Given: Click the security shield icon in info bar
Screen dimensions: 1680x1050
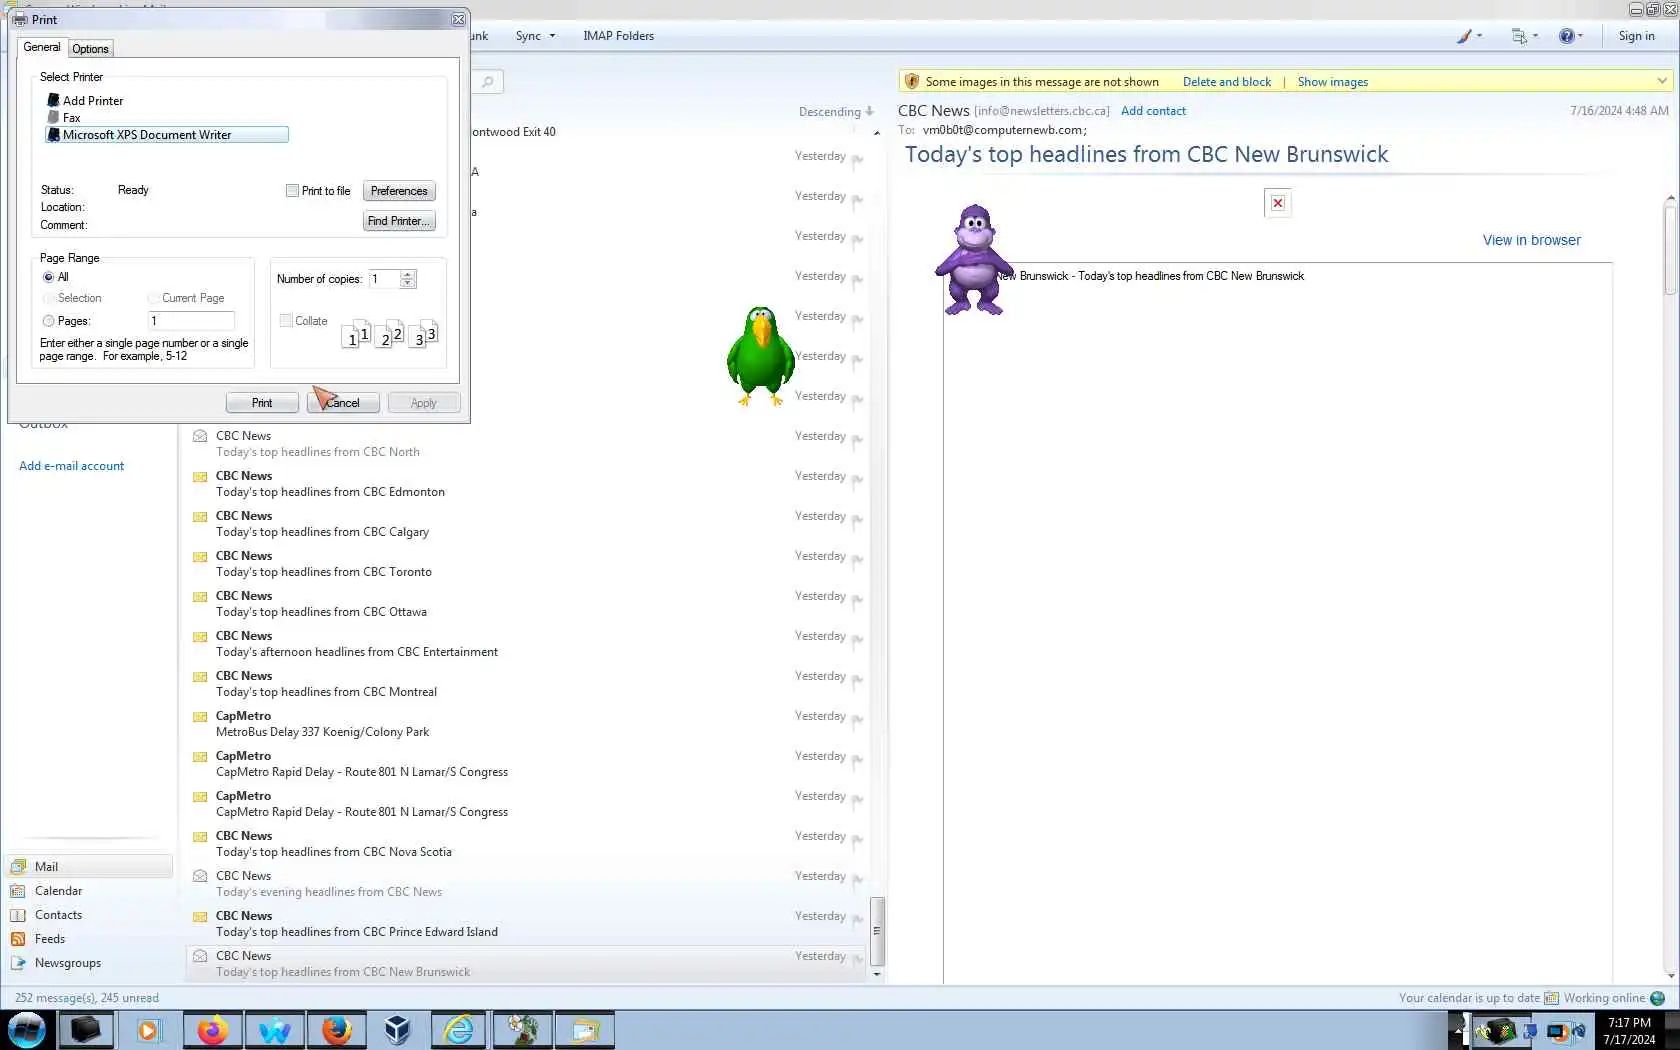Looking at the screenshot, I should tap(911, 81).
